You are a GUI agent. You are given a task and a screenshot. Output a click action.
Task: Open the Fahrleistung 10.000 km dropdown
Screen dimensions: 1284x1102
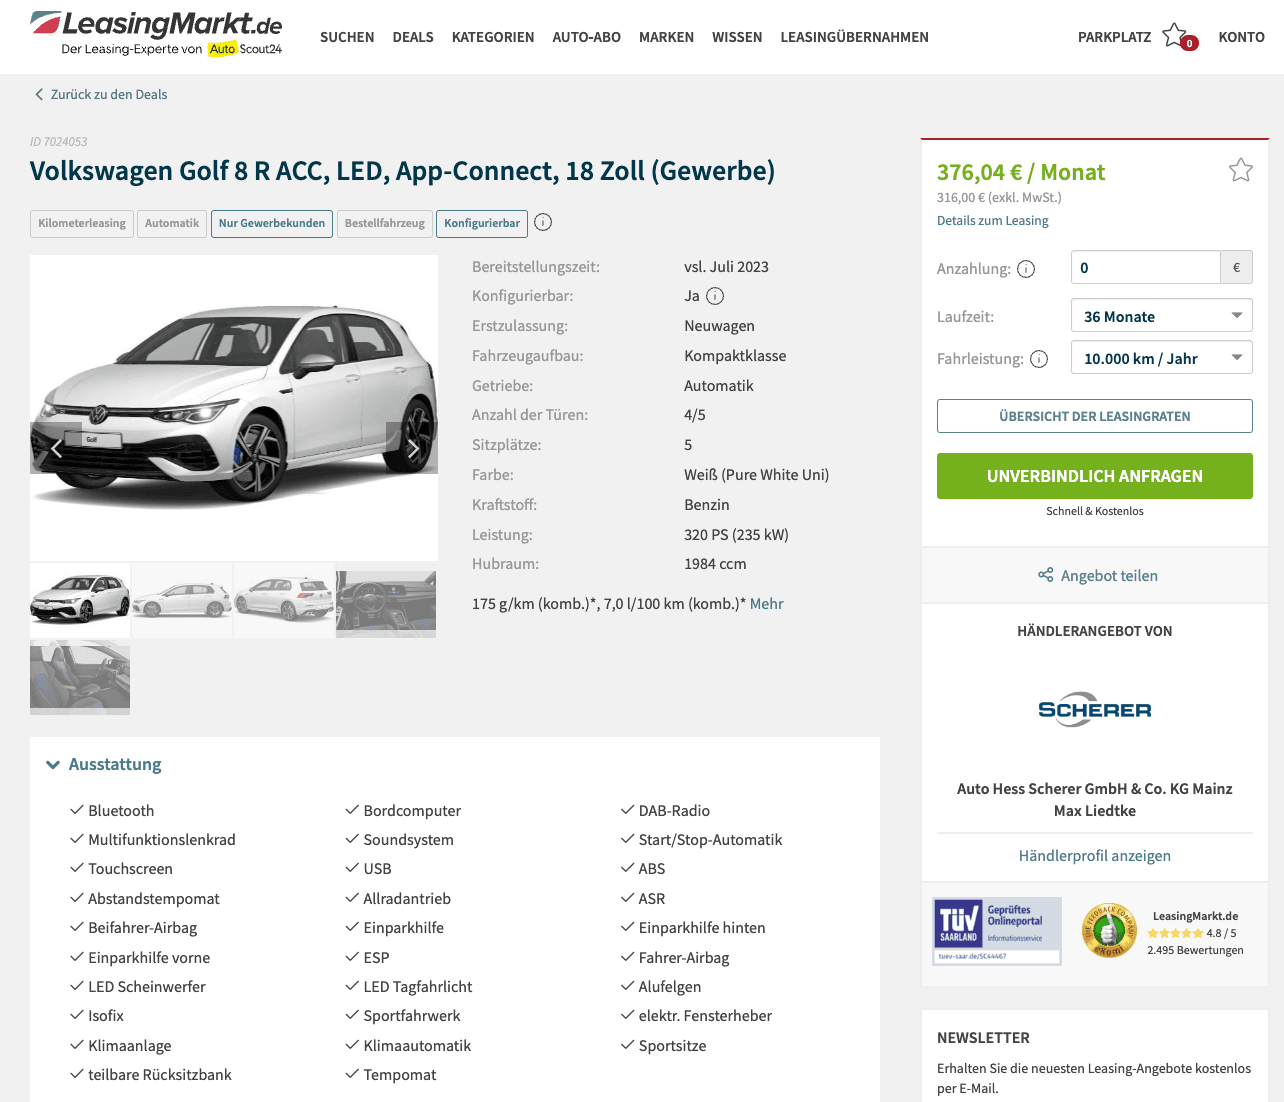pos(1161,358)
